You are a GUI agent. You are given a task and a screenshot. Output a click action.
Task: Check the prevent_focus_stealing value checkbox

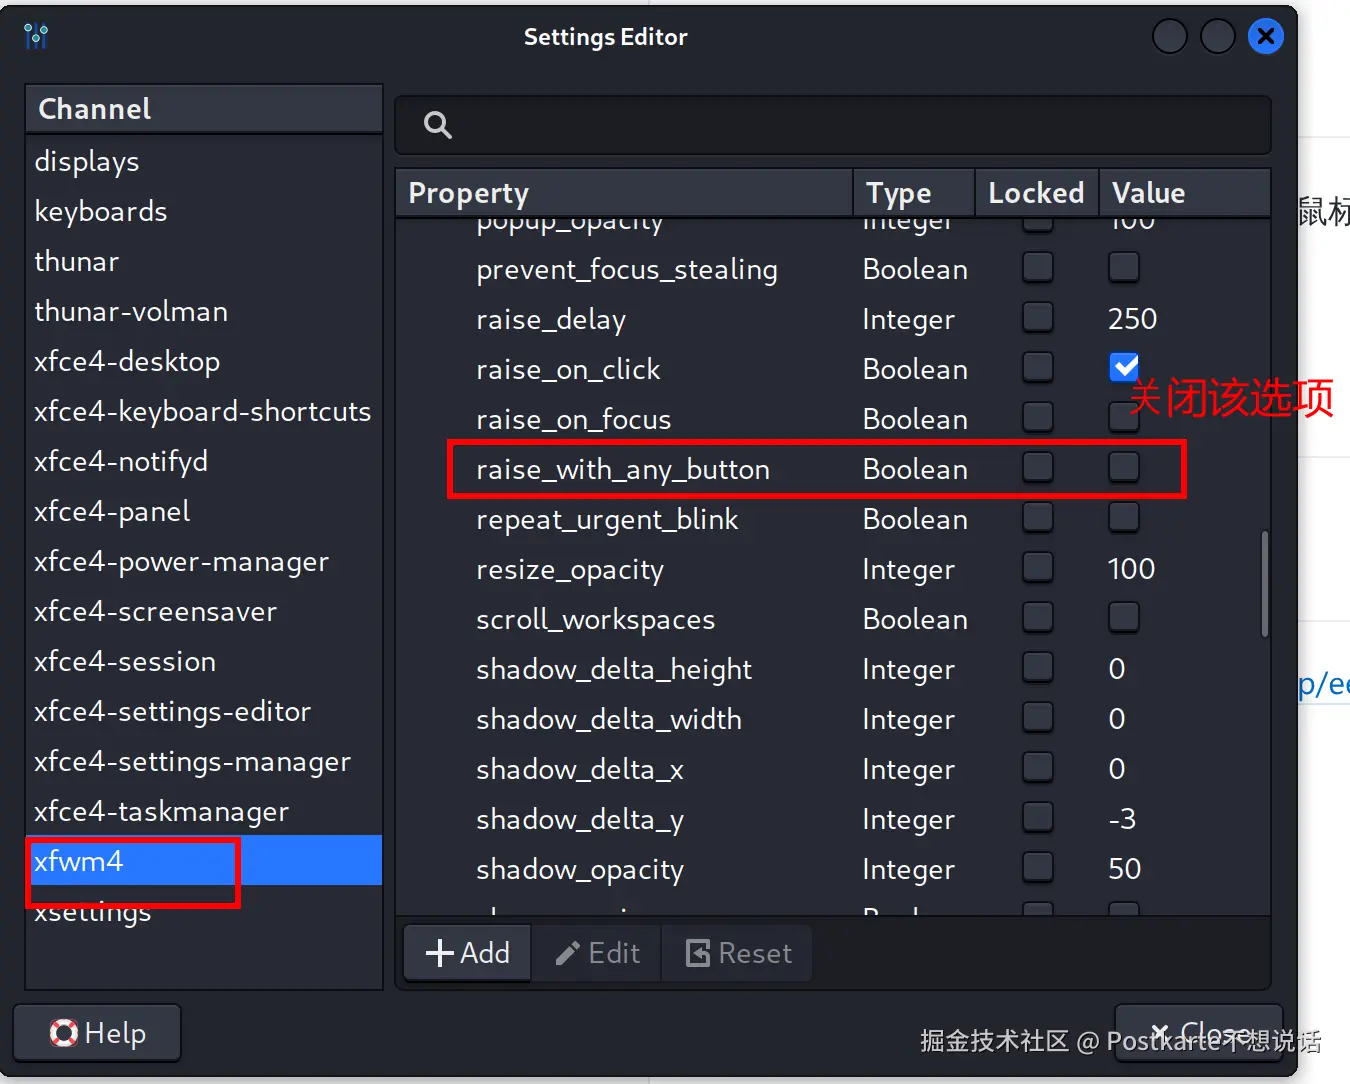[1124, 268]
